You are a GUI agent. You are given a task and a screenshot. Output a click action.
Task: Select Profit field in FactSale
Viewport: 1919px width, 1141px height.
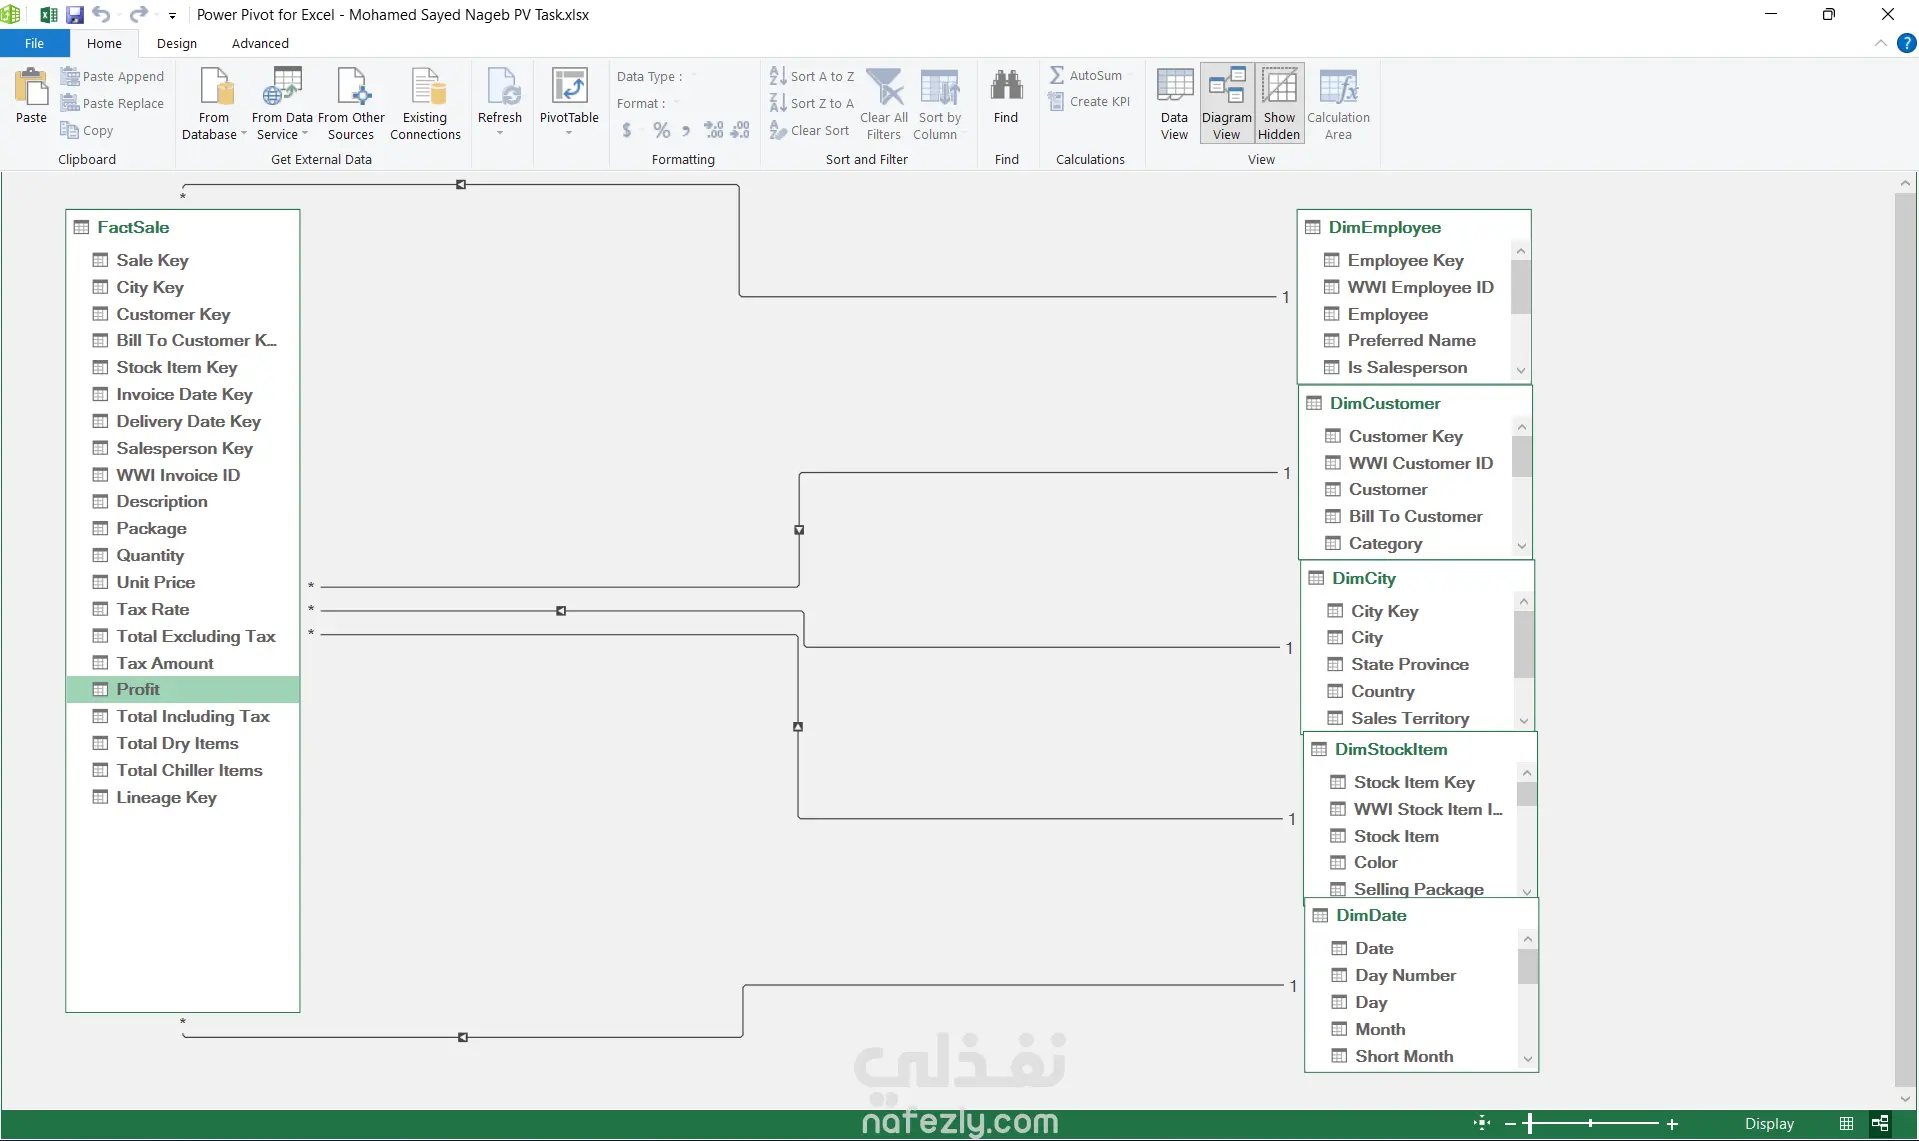point(183,689)
